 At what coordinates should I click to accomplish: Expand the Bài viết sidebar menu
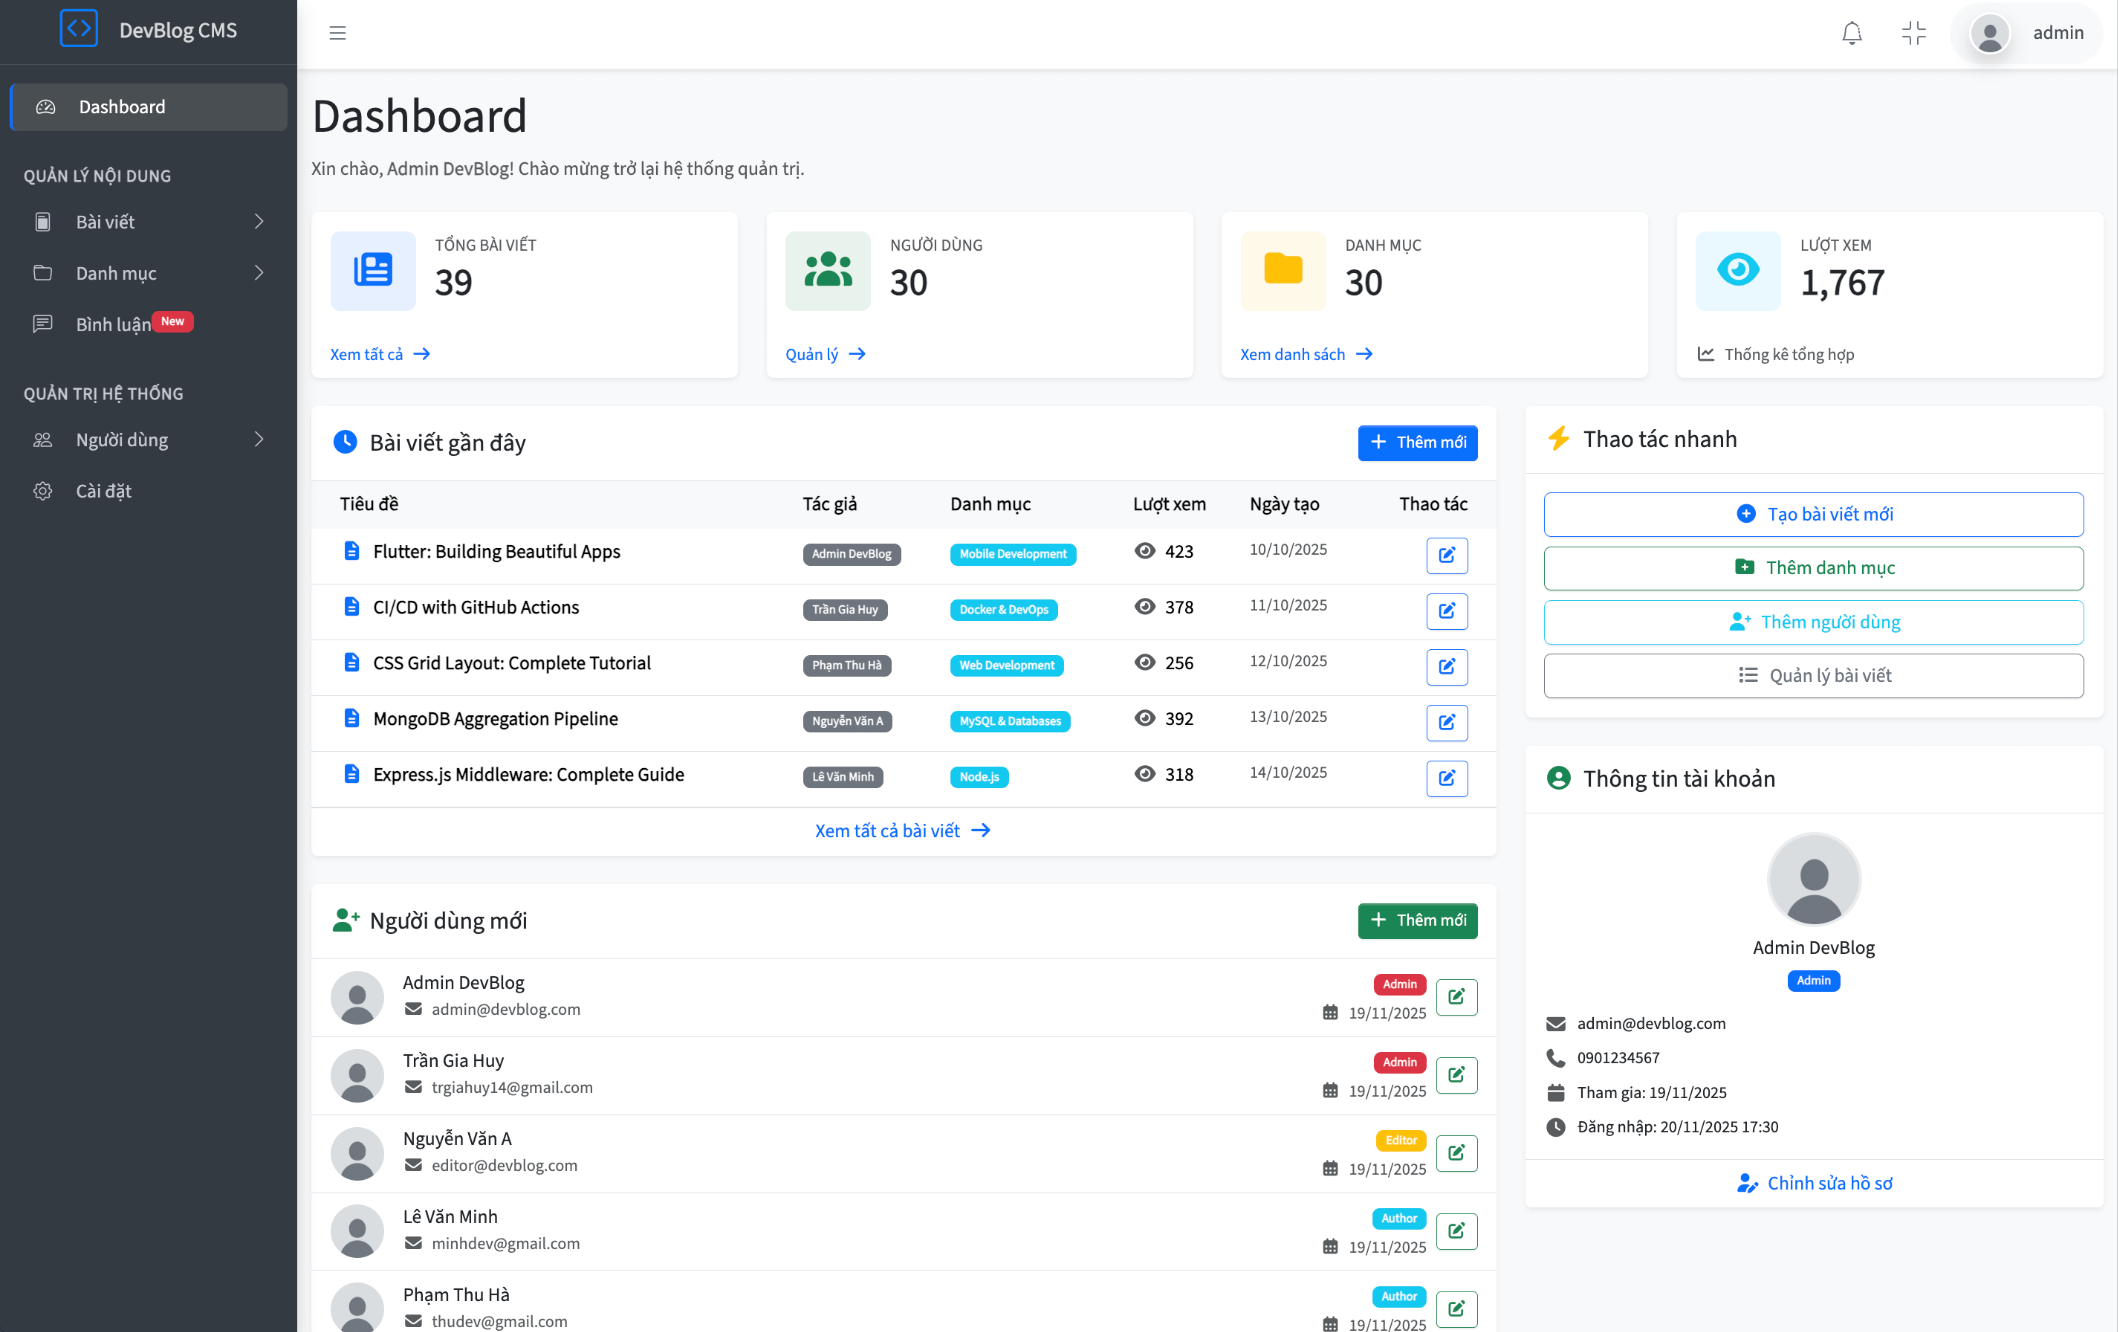(x=148, y=222)
